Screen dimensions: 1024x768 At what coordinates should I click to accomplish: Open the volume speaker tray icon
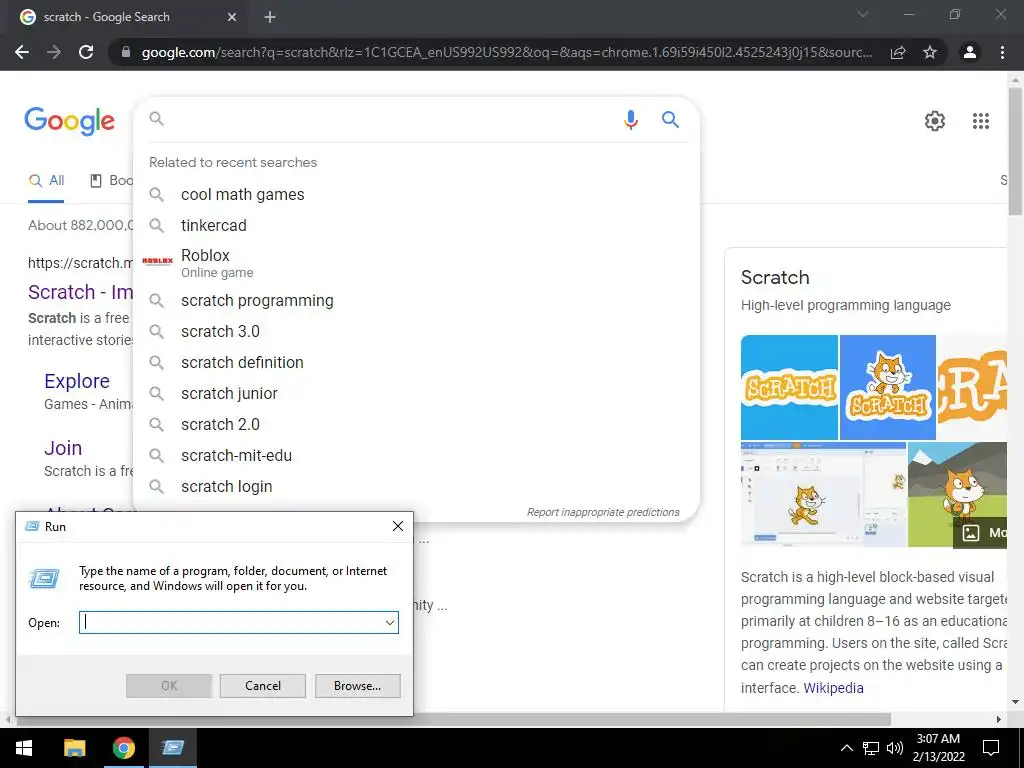click(895, 748)
